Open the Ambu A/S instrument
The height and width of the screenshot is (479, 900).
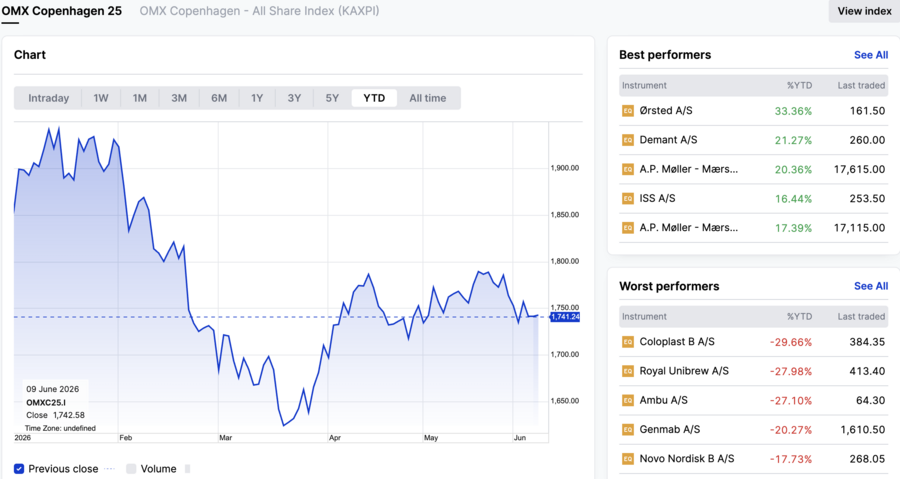point(664,400)
